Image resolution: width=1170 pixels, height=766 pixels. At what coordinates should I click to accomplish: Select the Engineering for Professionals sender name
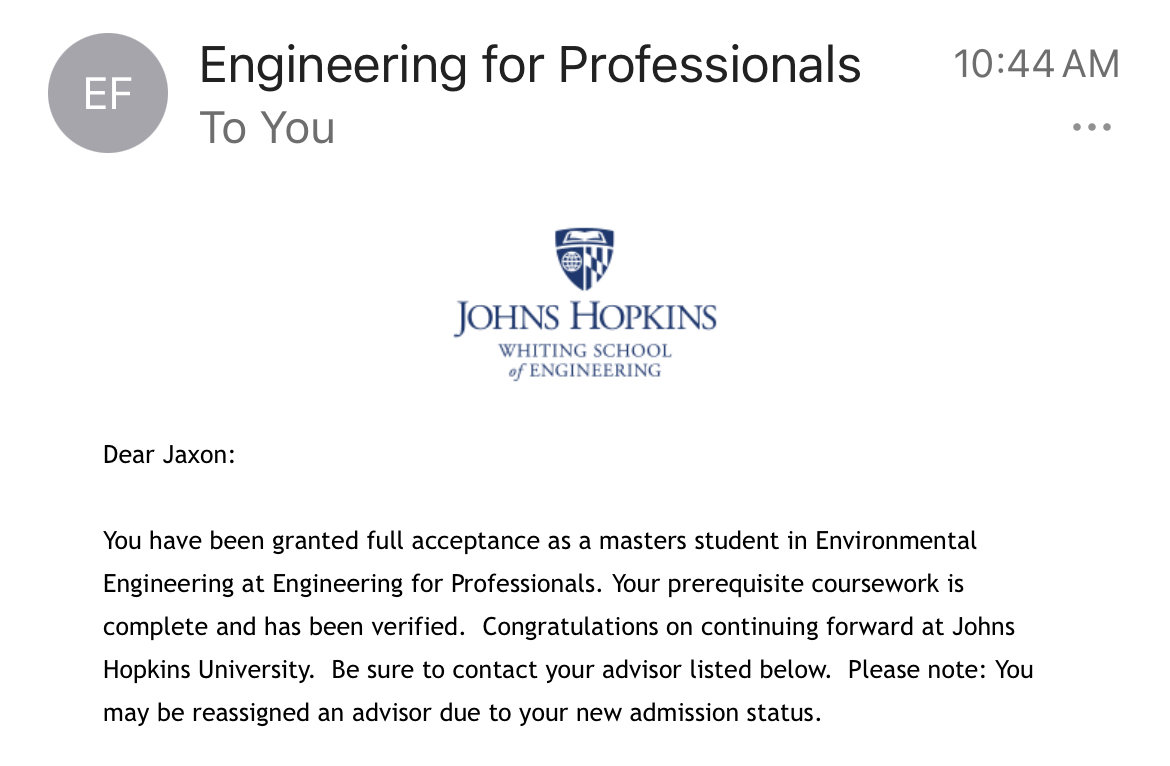pos(530,65)
